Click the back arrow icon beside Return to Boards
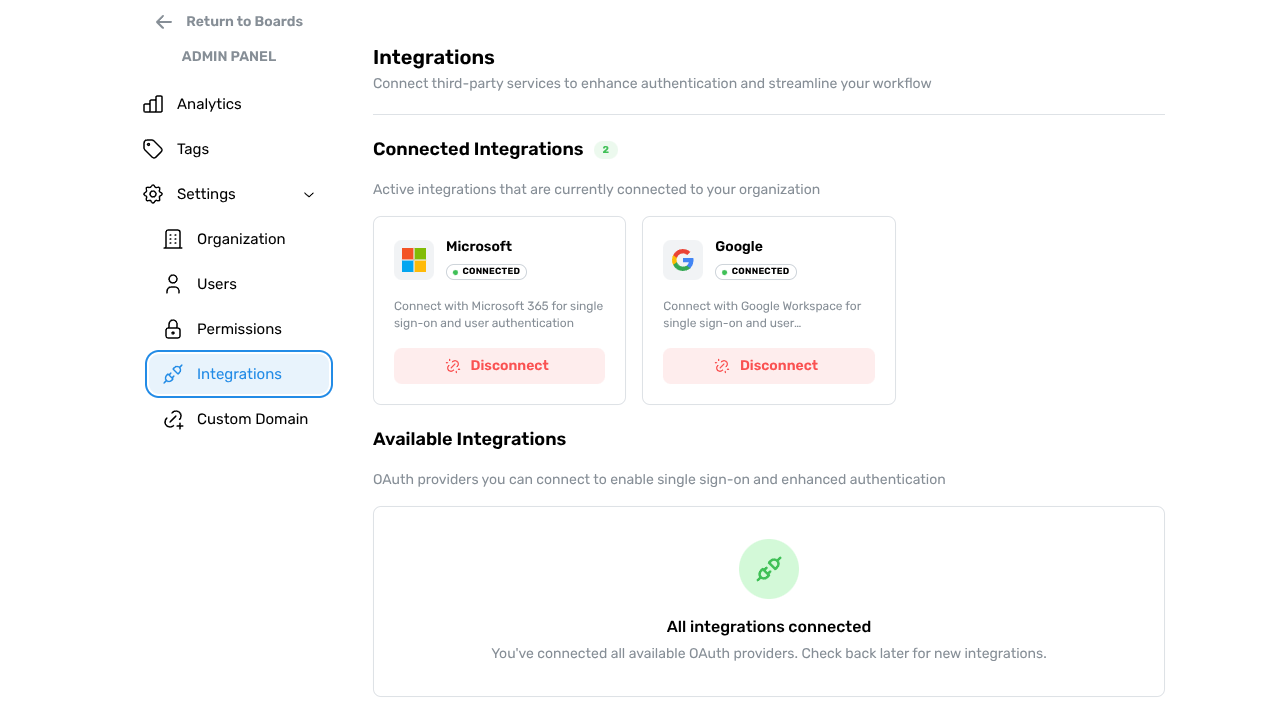The height and width of the screenshot is (710, 1262). pos(164,22)
